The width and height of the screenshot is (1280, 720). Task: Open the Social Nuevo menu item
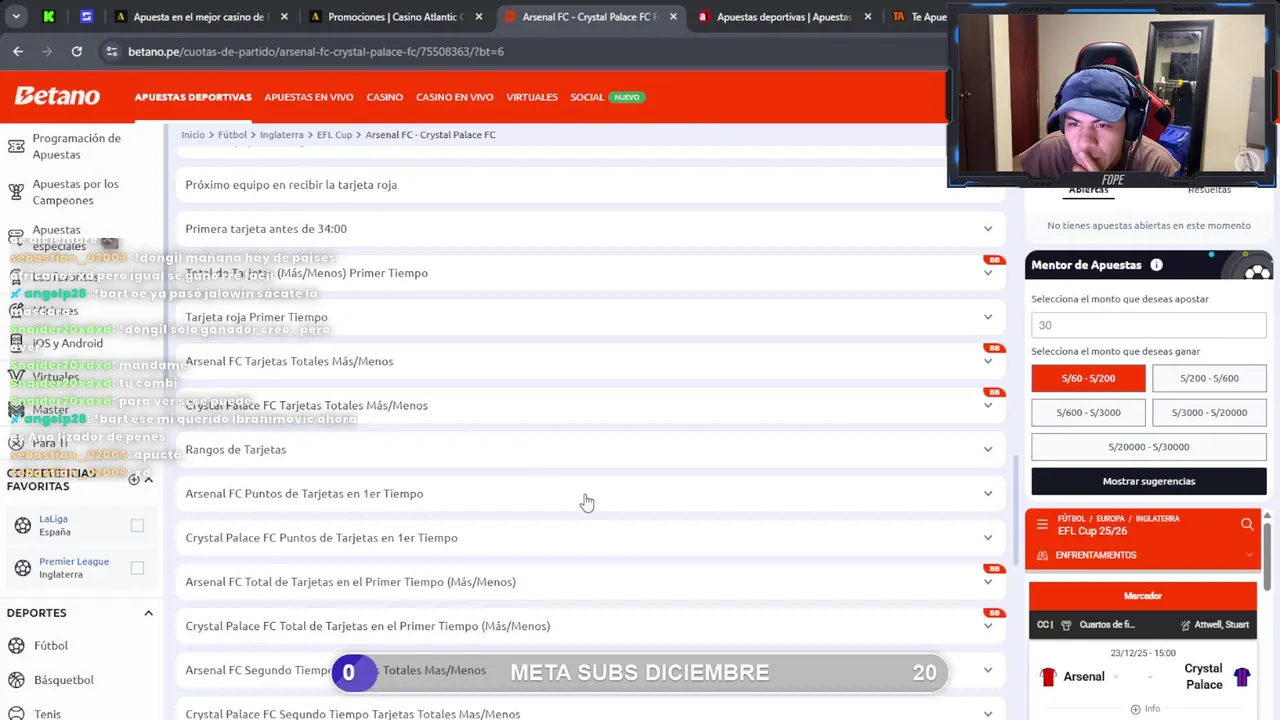pyautogui.click(x=606, y=97)
